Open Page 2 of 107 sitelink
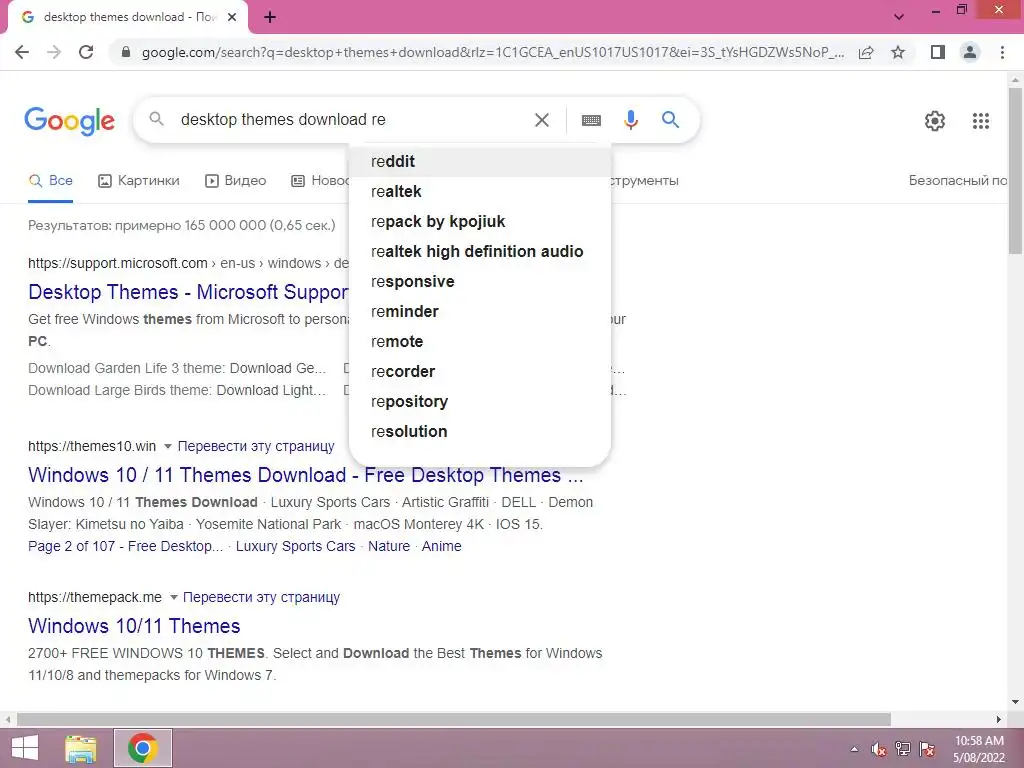The width and height of the screenshot is (1024, 768). click(125, 547)
